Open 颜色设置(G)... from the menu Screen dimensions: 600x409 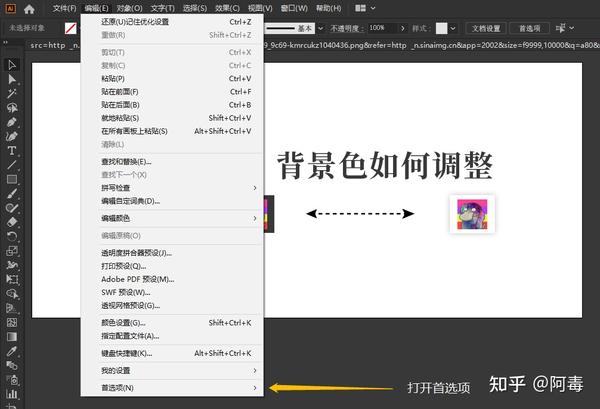pyautogui.click(x=172, y=323)
